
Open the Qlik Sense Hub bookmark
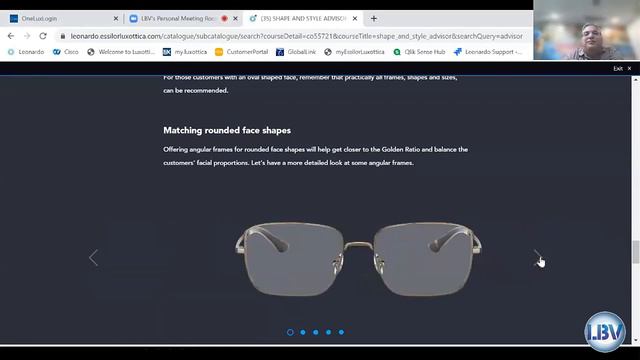(x=419, y=52)
